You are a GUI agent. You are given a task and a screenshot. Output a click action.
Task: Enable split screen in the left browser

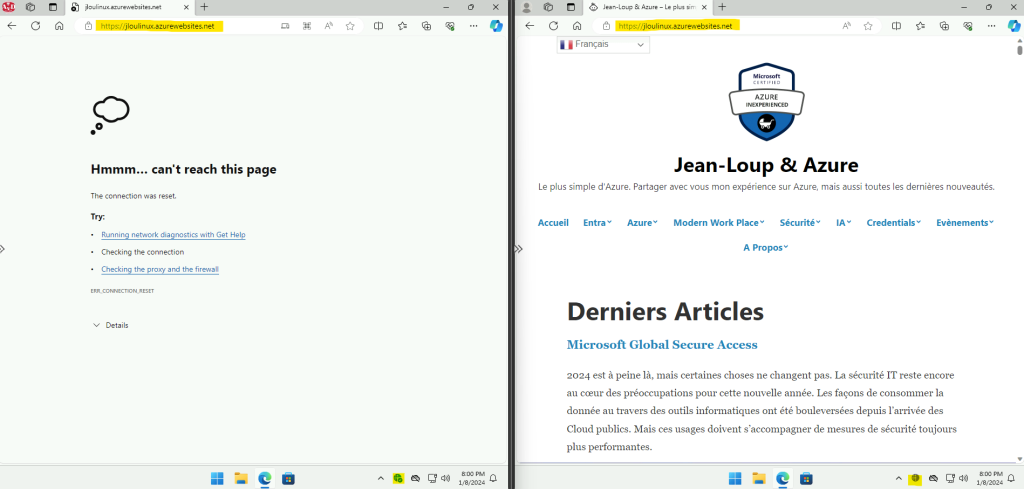tap(378, 26)
